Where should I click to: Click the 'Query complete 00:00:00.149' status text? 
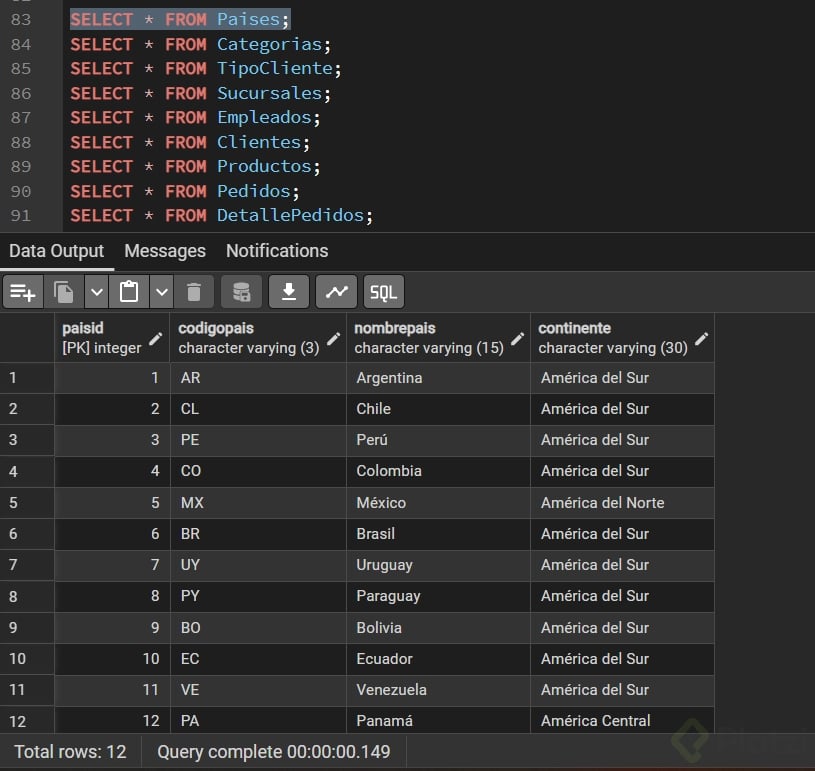(x=273, y=752)
